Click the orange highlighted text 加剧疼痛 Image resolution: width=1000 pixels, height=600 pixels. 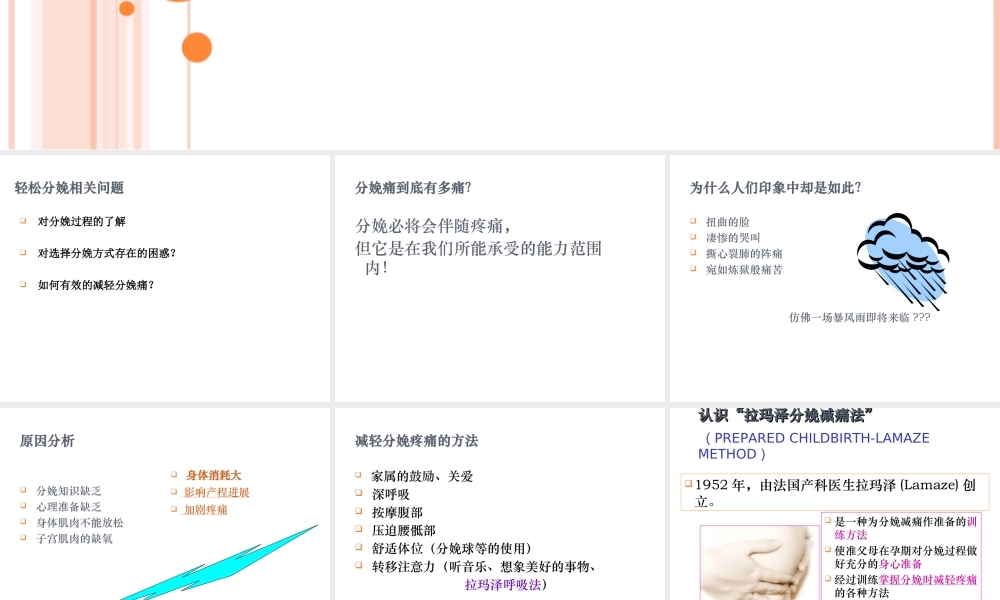[205, 509]
